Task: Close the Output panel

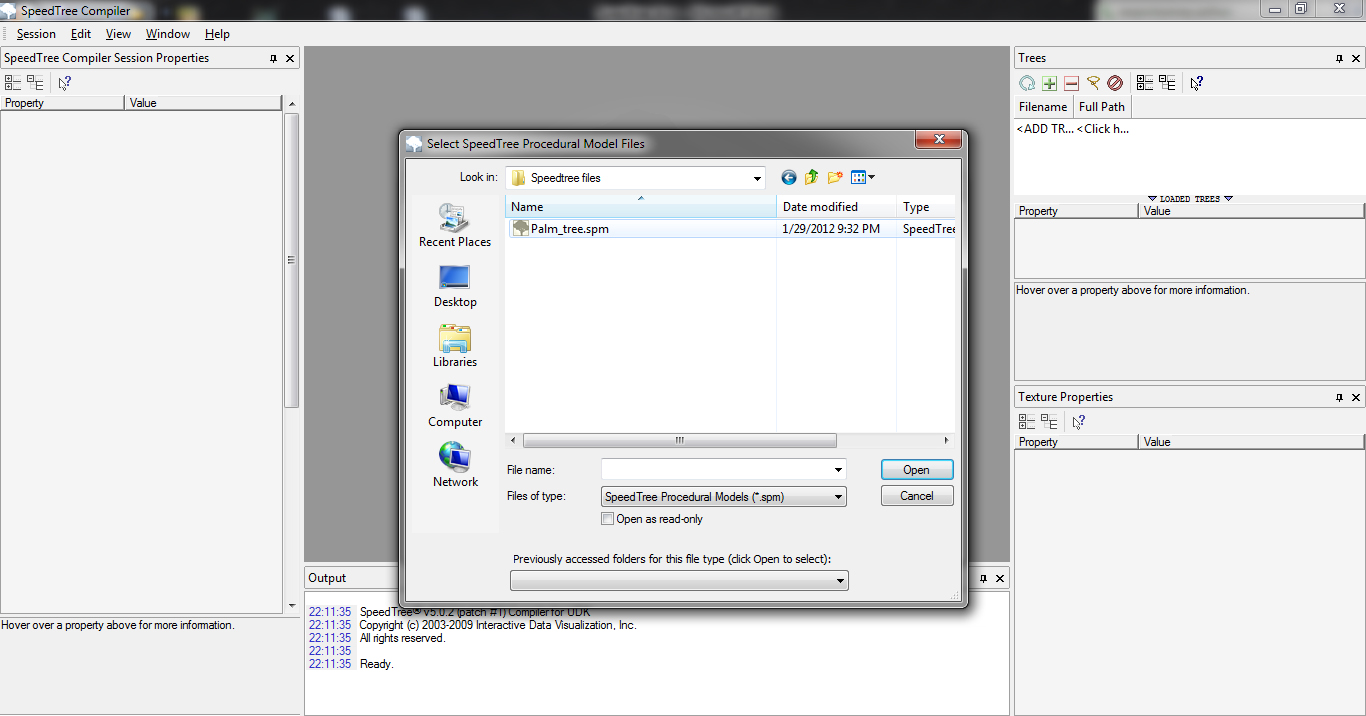Action: click(1000, 578)
